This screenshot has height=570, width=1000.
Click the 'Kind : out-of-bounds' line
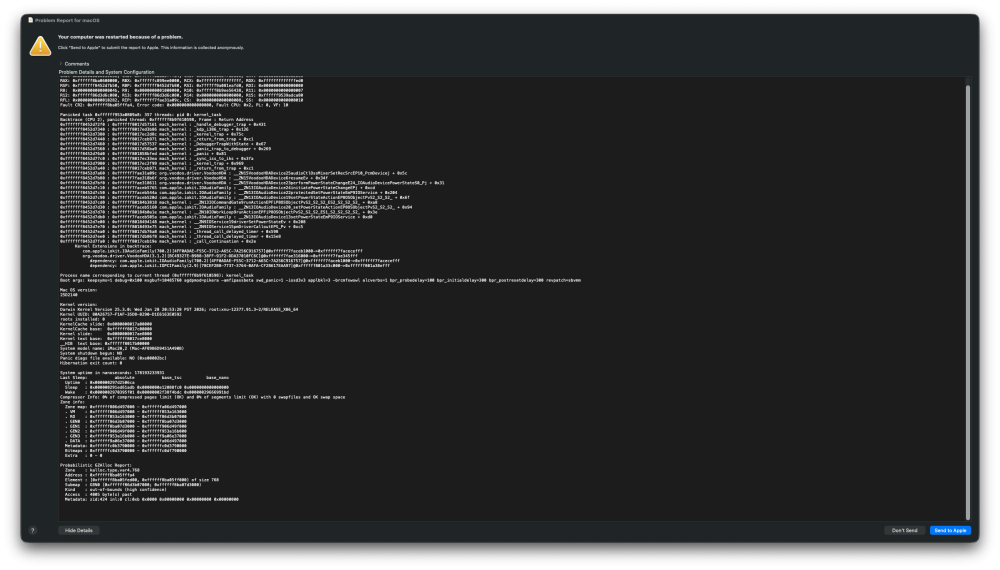tap(115, 490)
